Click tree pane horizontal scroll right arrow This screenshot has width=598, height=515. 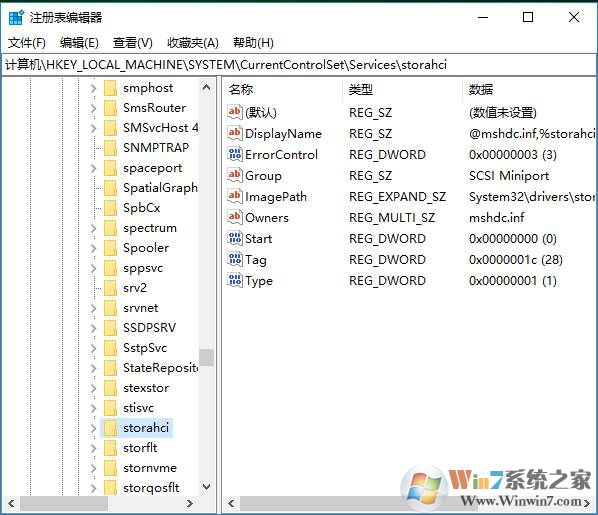coord(190,504)
